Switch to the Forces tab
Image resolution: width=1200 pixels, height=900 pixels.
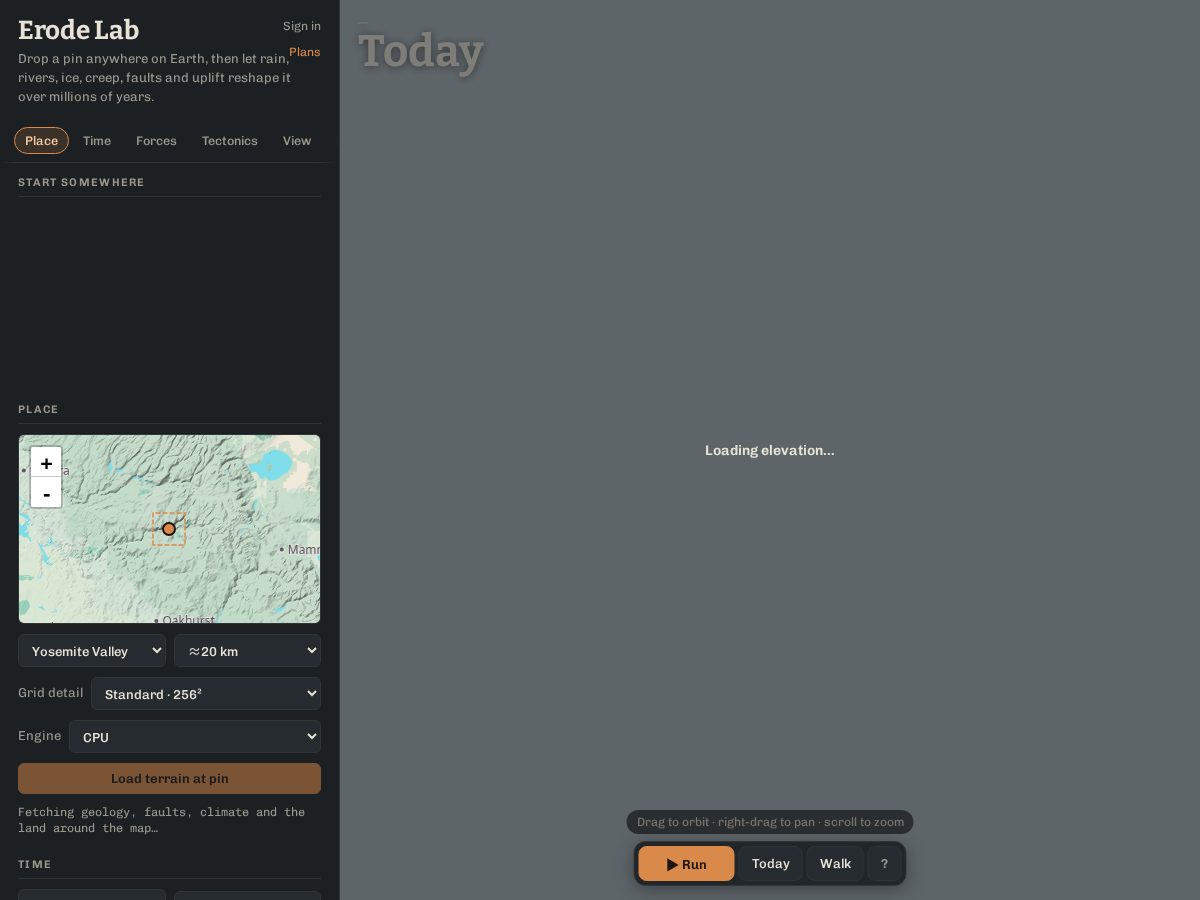pos(156,141)
